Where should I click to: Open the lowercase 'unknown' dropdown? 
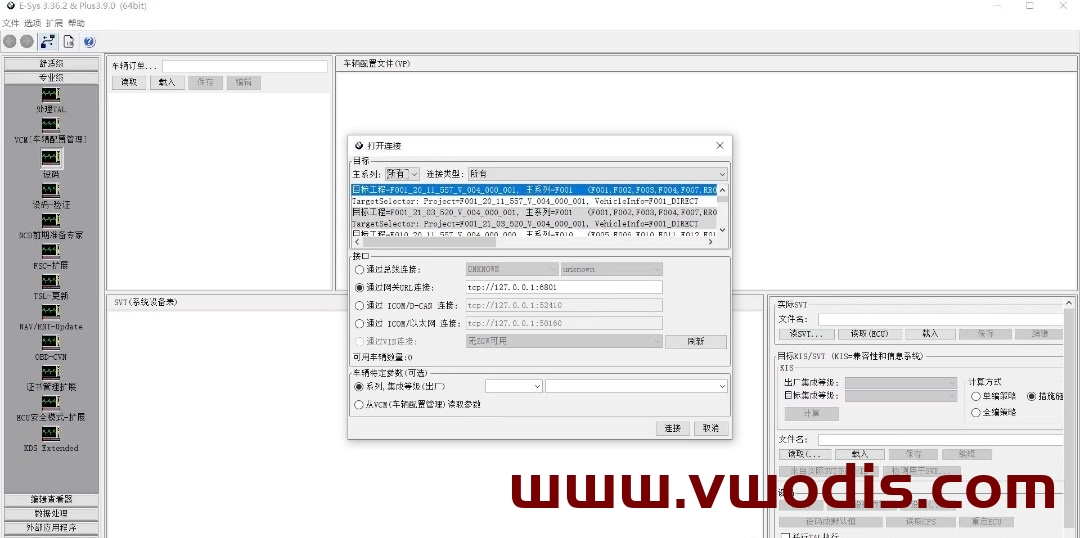(x=612, y=269)
